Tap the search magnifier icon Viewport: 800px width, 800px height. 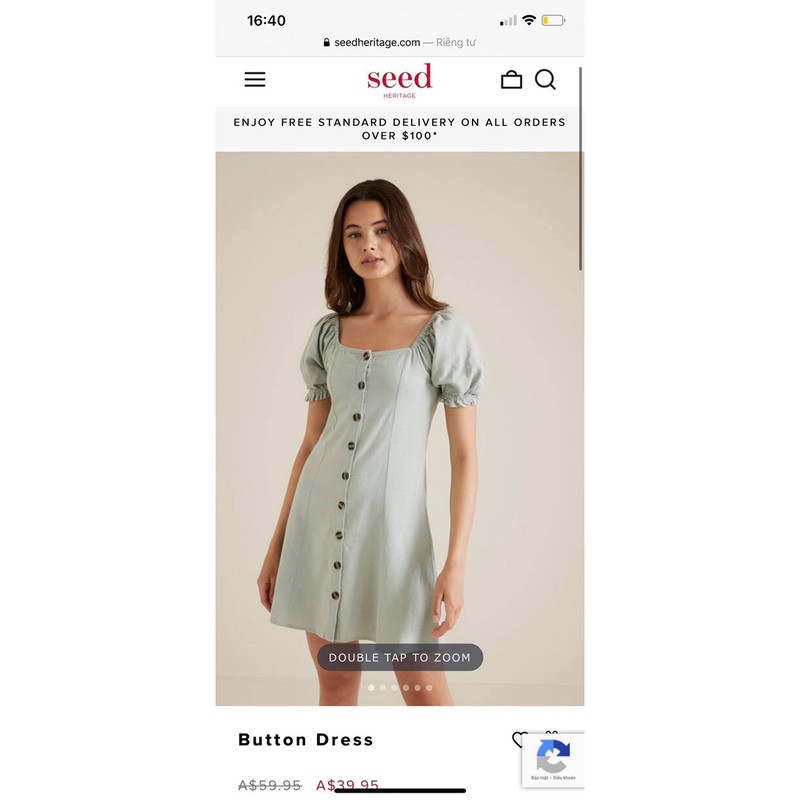[545, 80]
